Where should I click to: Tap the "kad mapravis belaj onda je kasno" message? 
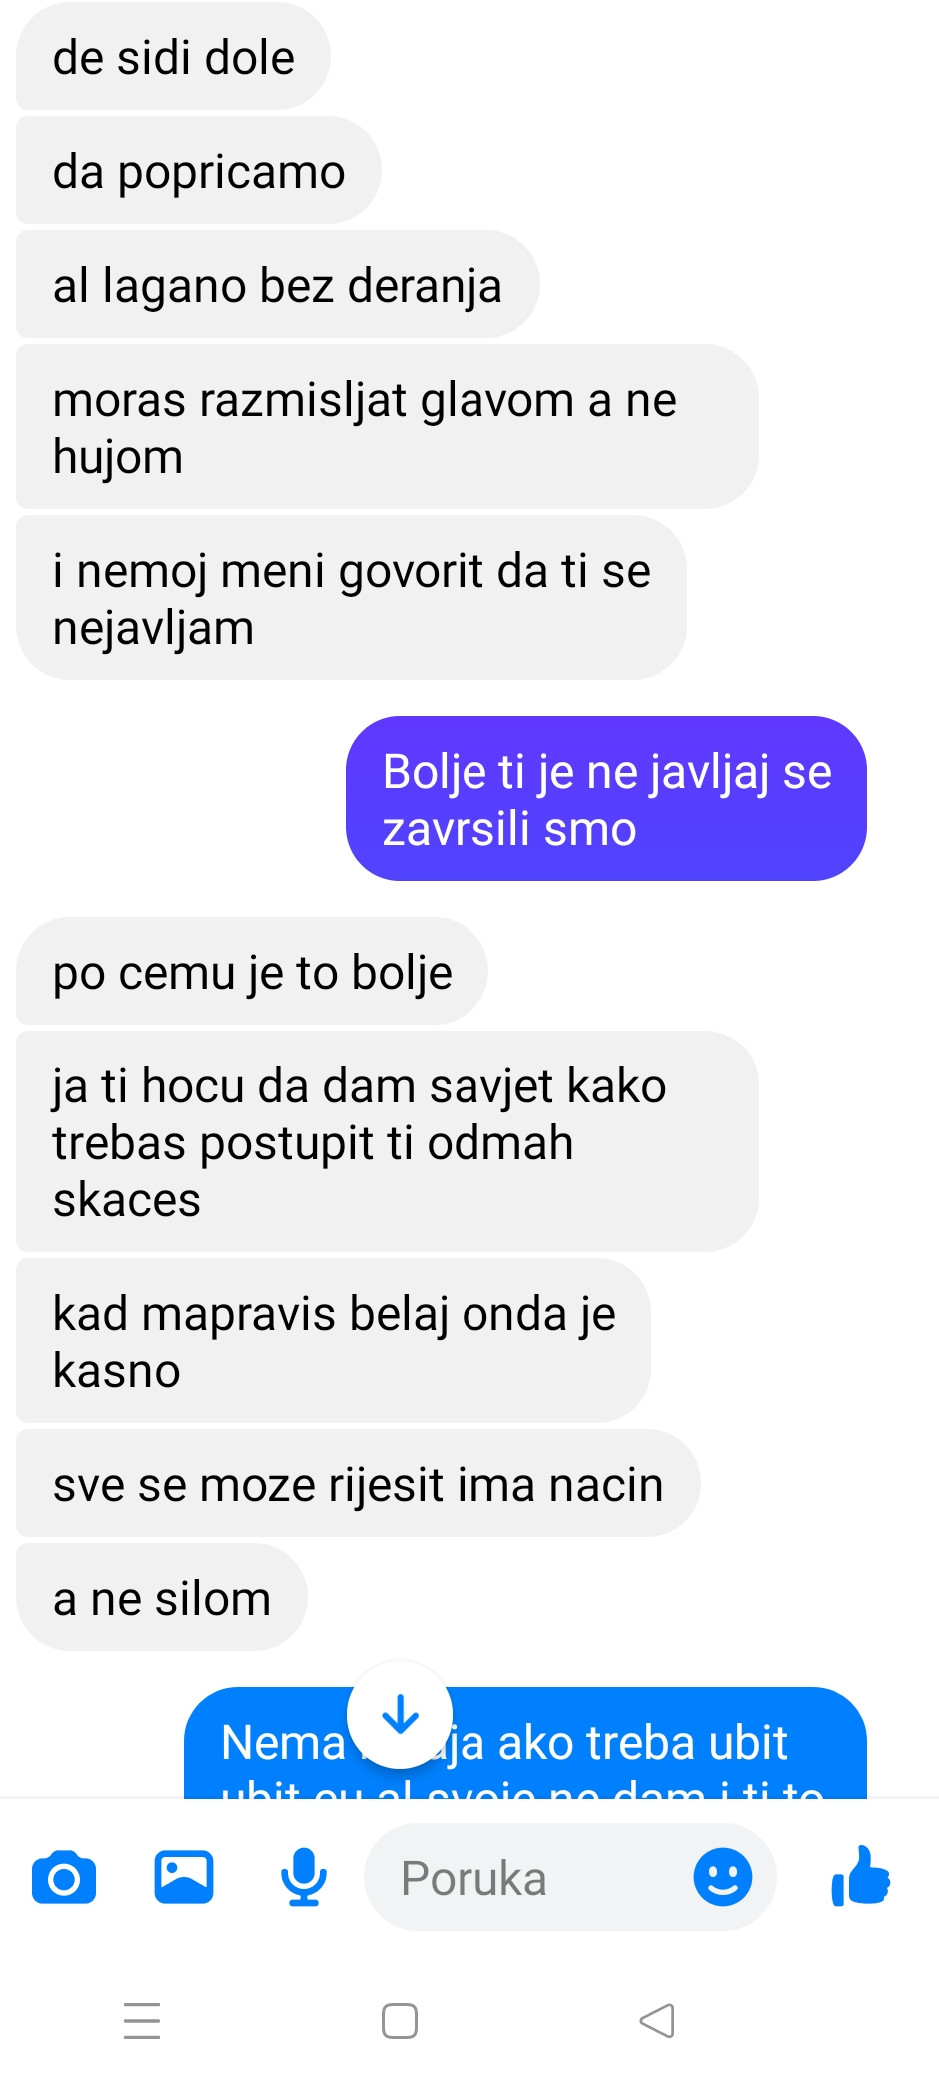pos(333,1341)
